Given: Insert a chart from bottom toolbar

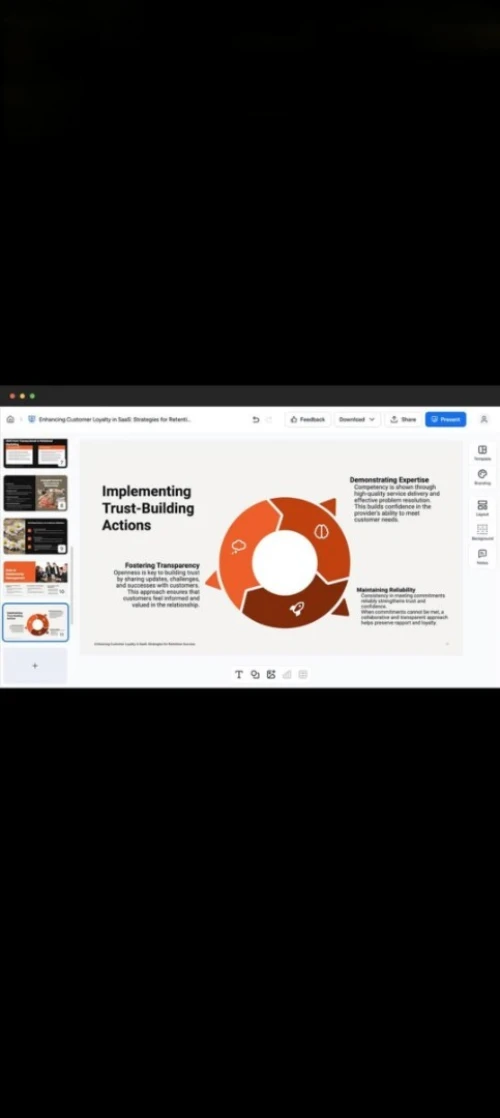Looking at the screenshot, I should click(287, 675).
